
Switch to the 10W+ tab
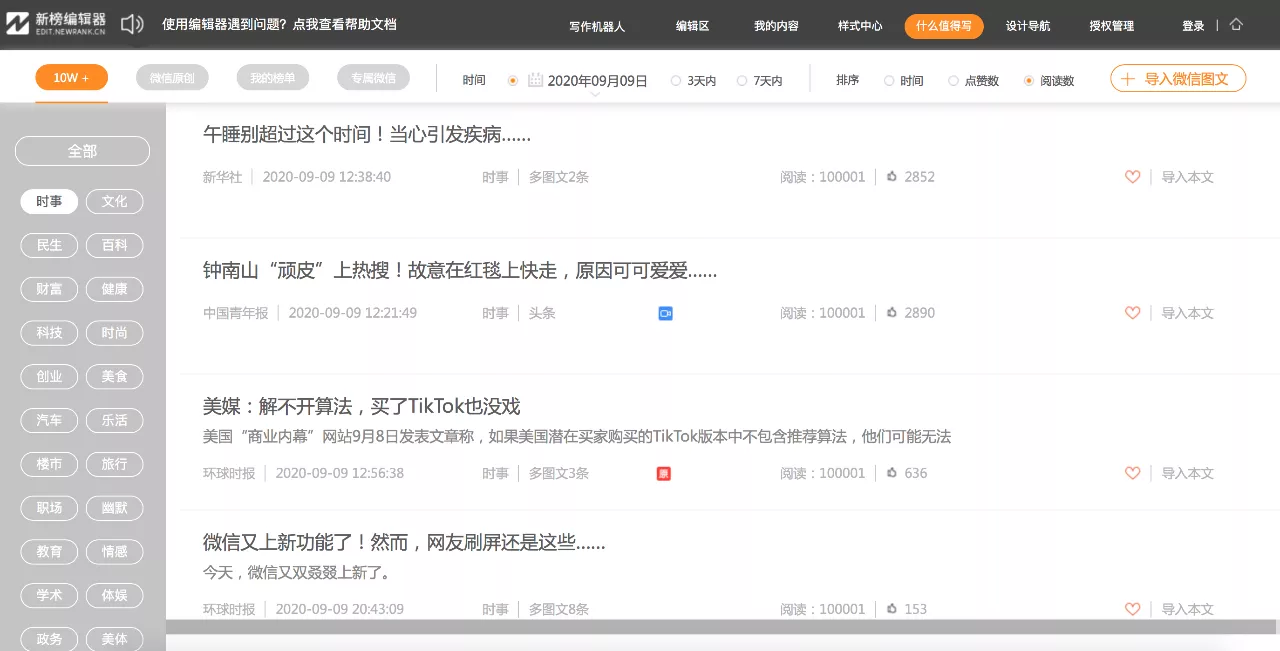pyautogui.click(x=71, y=77)
